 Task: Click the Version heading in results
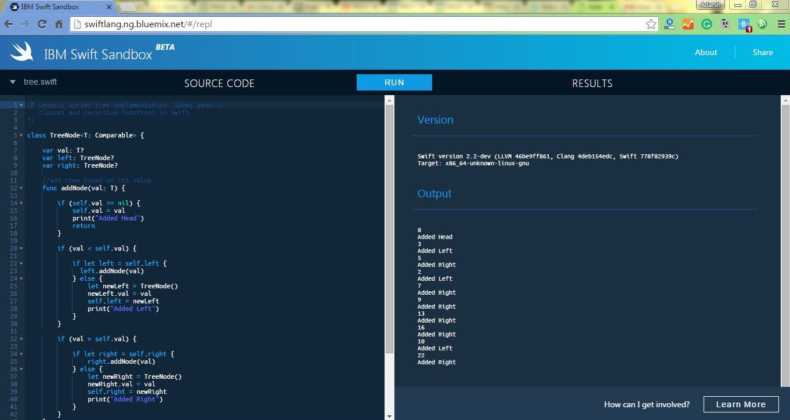pos(435,120)
